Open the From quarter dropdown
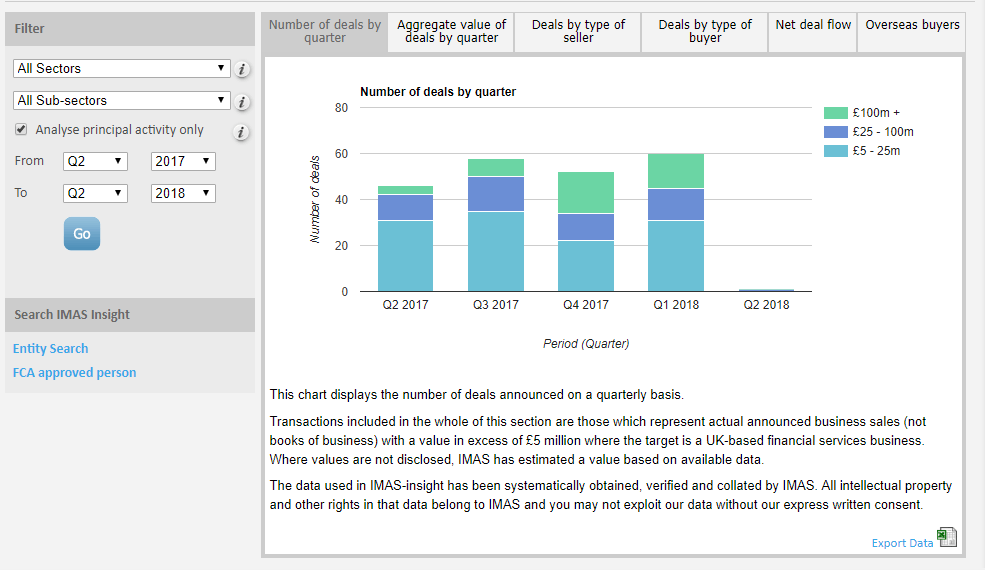The width and height of the screenshot is (986, 570). point(95,161)
